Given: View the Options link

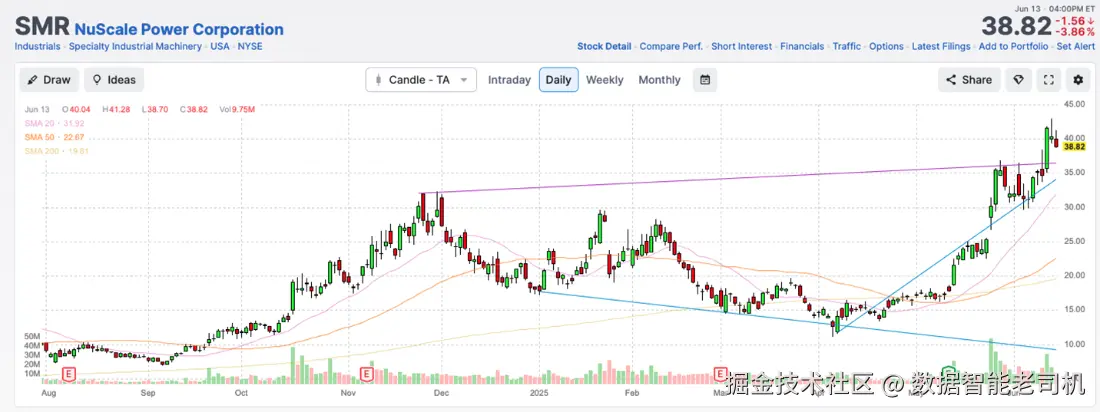Looking at the screenshot, I should coord(886,46).
